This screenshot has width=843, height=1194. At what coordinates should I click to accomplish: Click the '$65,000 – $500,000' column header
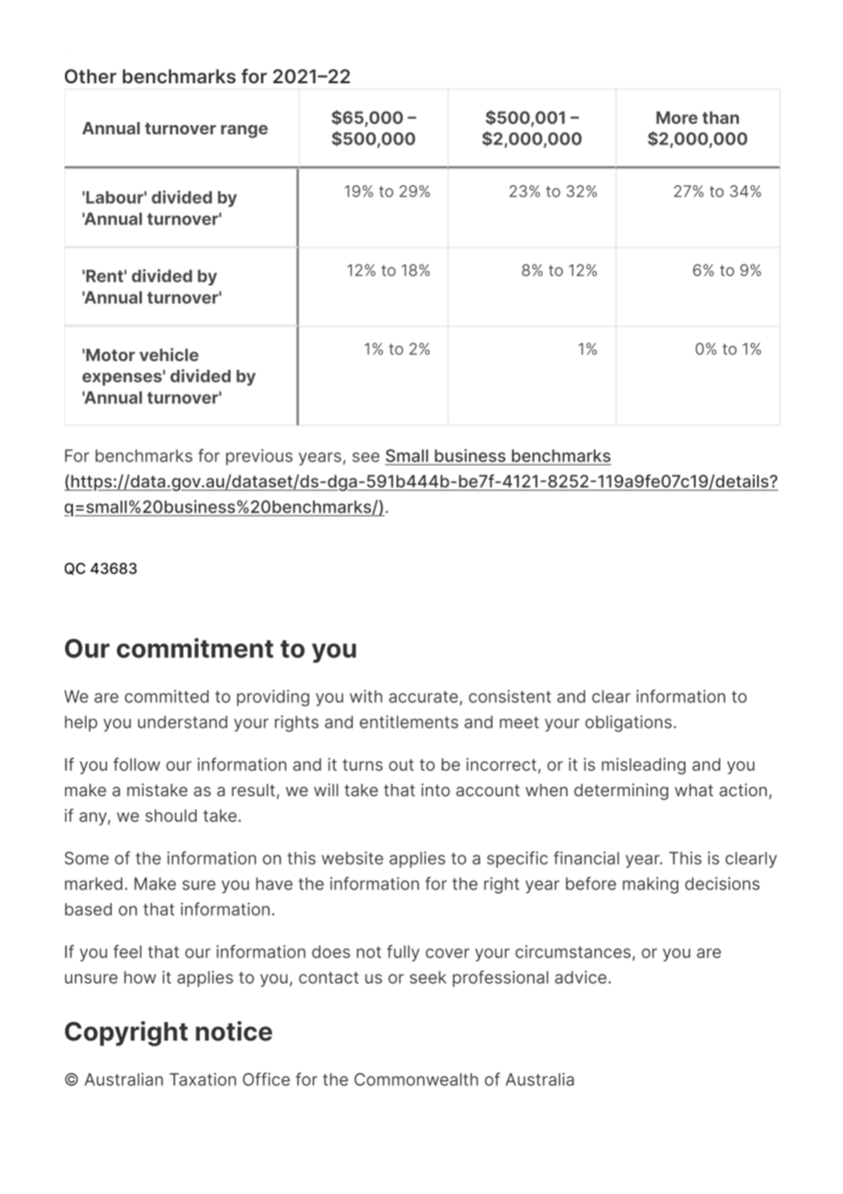point(373,128)
